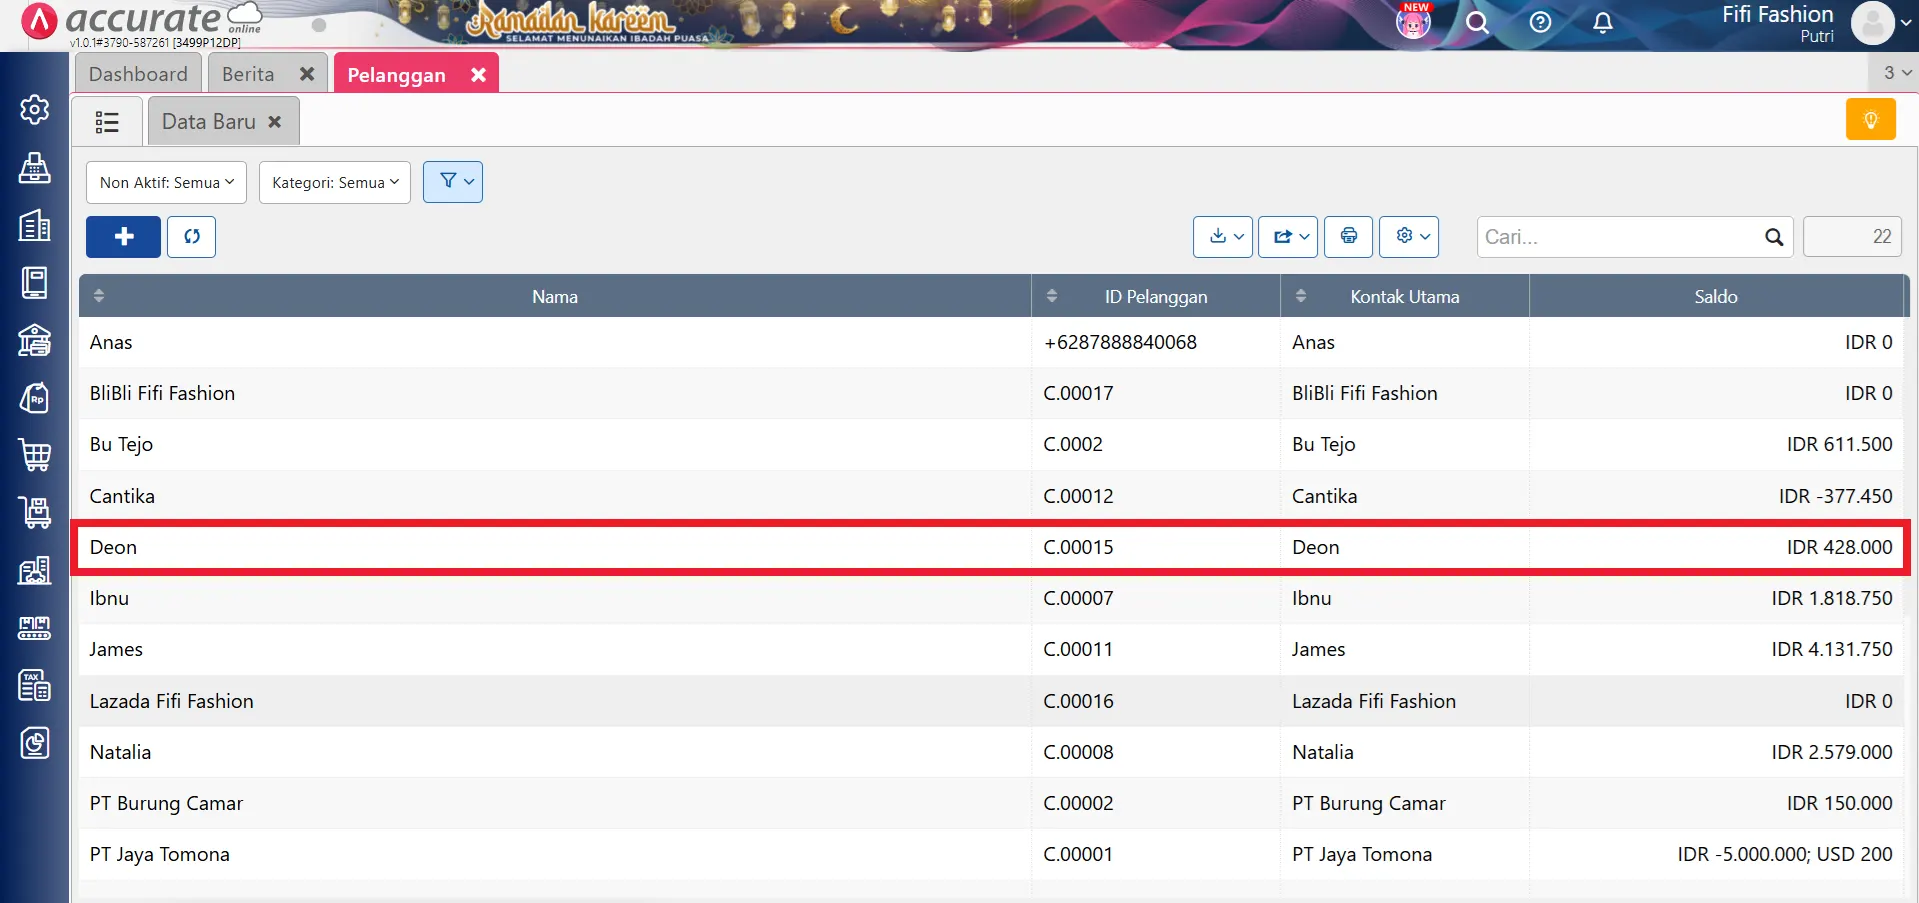Open the table settings gear dropdown
Screen dimensions: 1919x903
click(1408, 236)
